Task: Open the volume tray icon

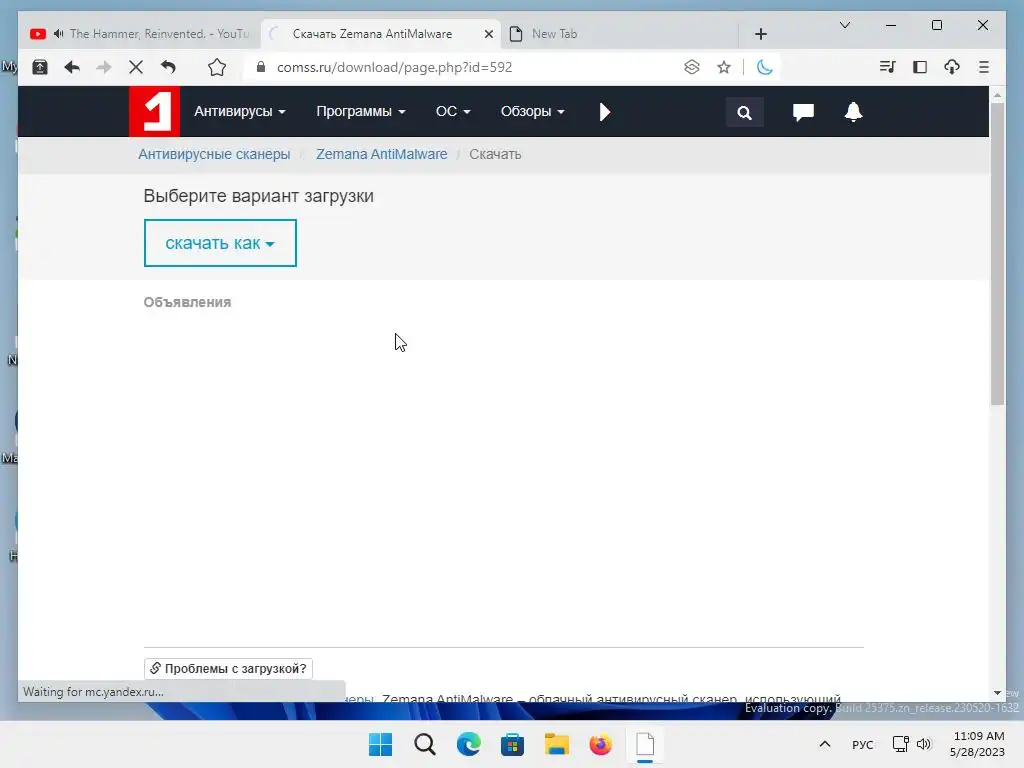Action: [923, 744]
